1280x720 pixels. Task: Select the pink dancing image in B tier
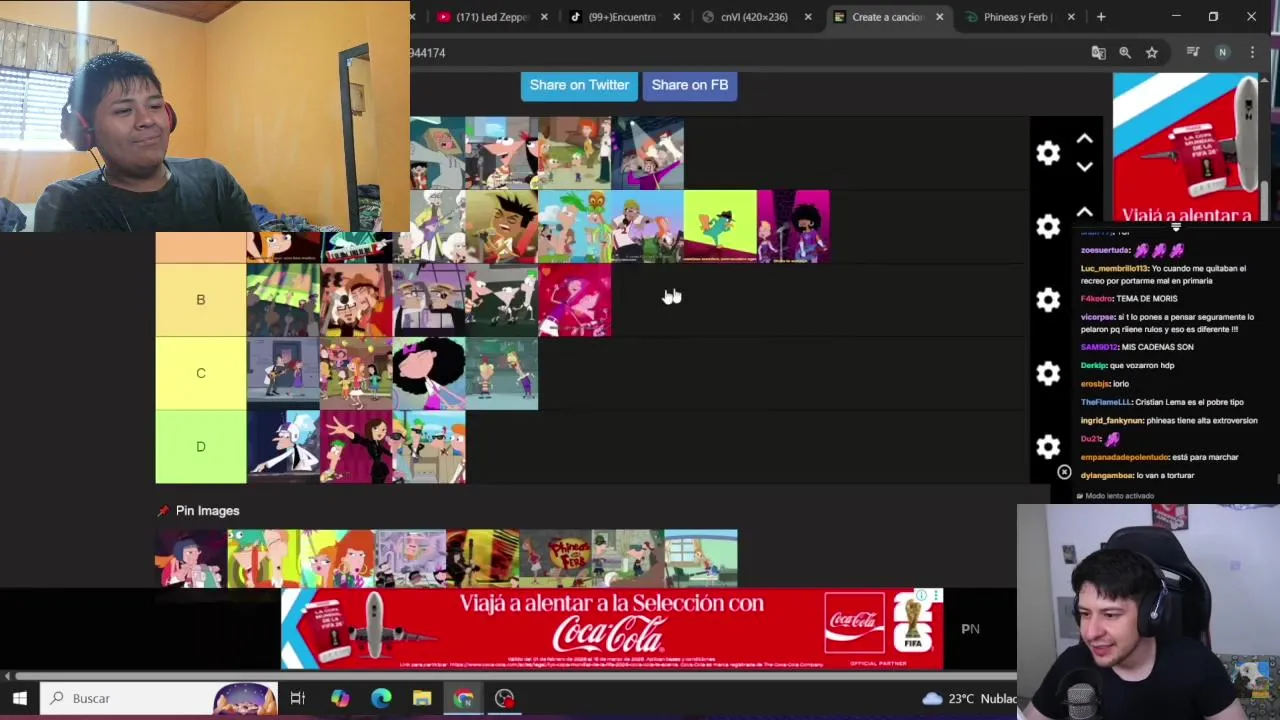click(x=575, y=300)
